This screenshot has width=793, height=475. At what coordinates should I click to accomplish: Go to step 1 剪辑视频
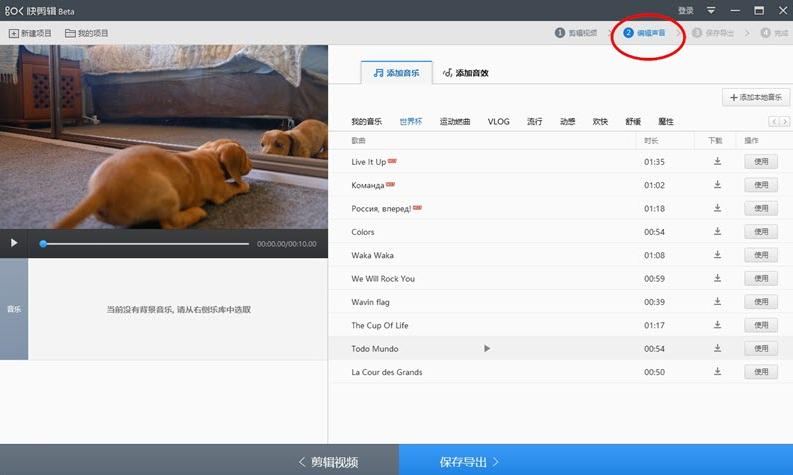pos(576,33)
